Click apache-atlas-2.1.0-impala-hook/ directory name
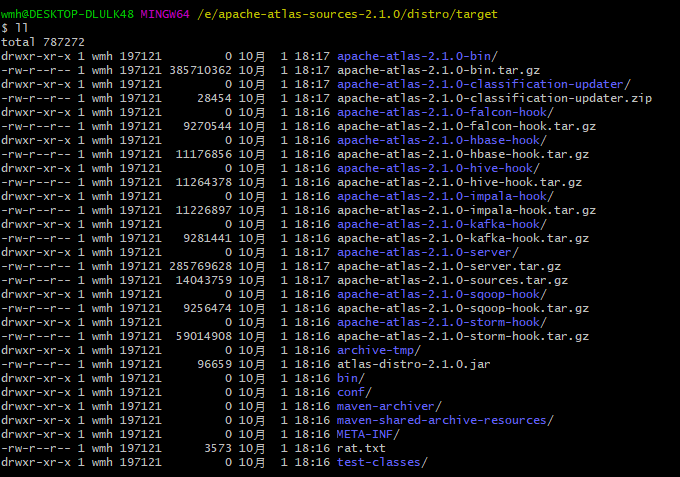Viewport: 680px width, 477px height. 445,196
